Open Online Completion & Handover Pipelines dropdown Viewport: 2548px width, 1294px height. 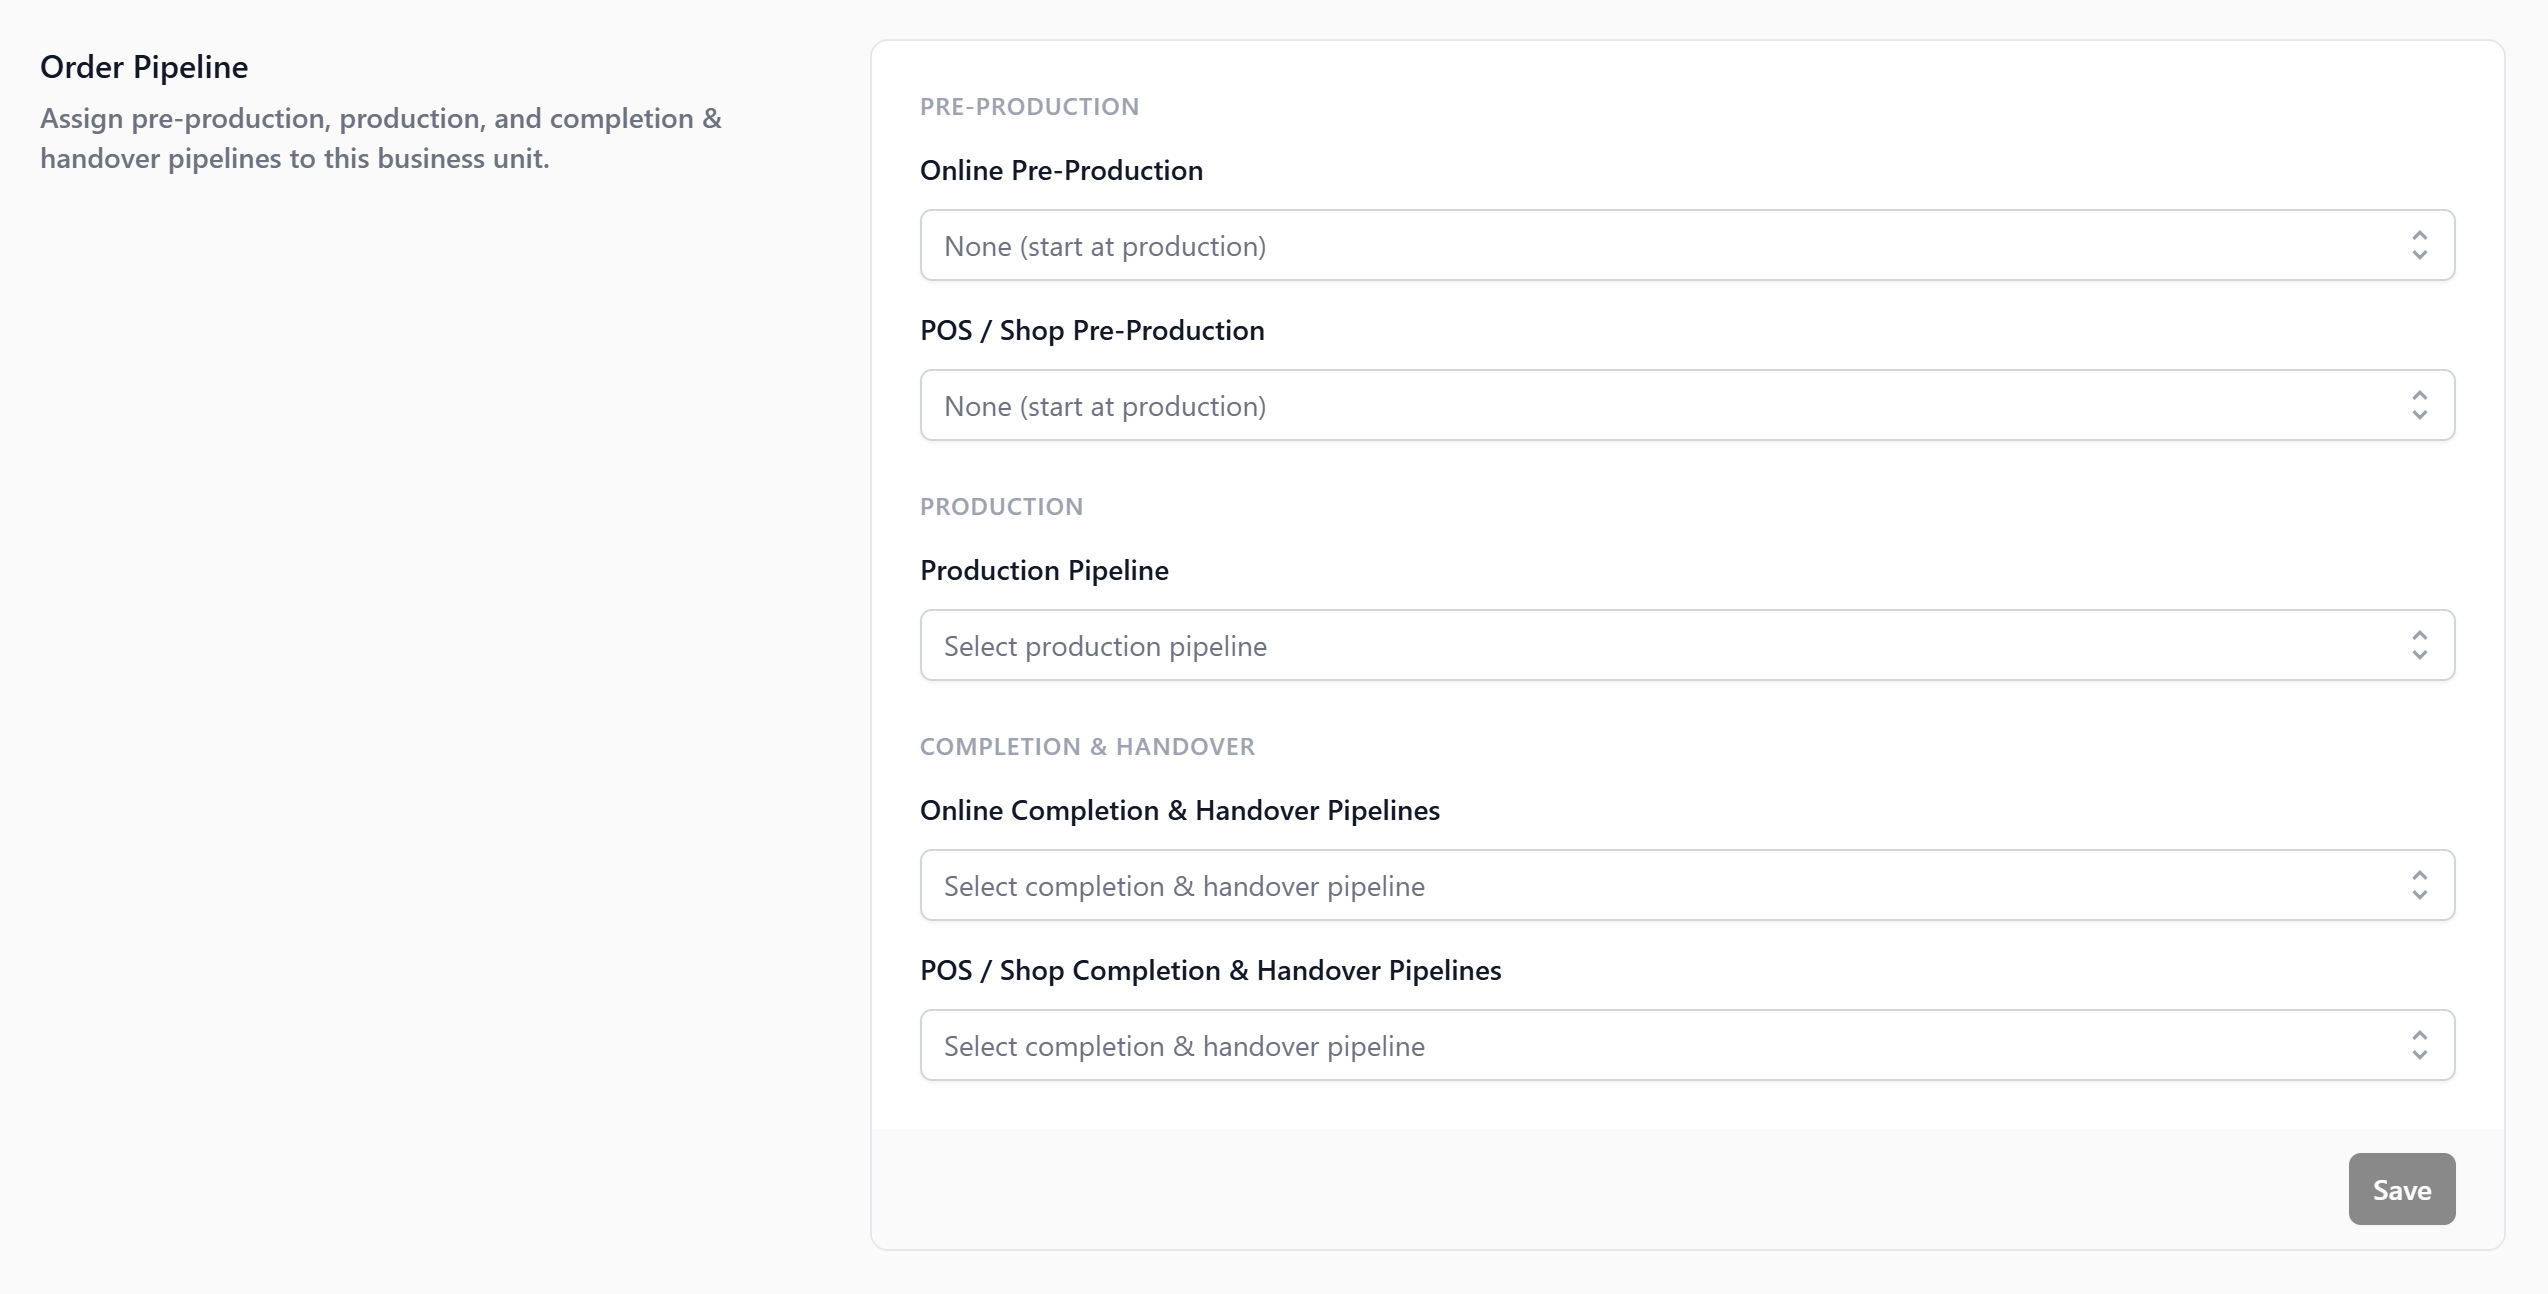coord(1686,885)
